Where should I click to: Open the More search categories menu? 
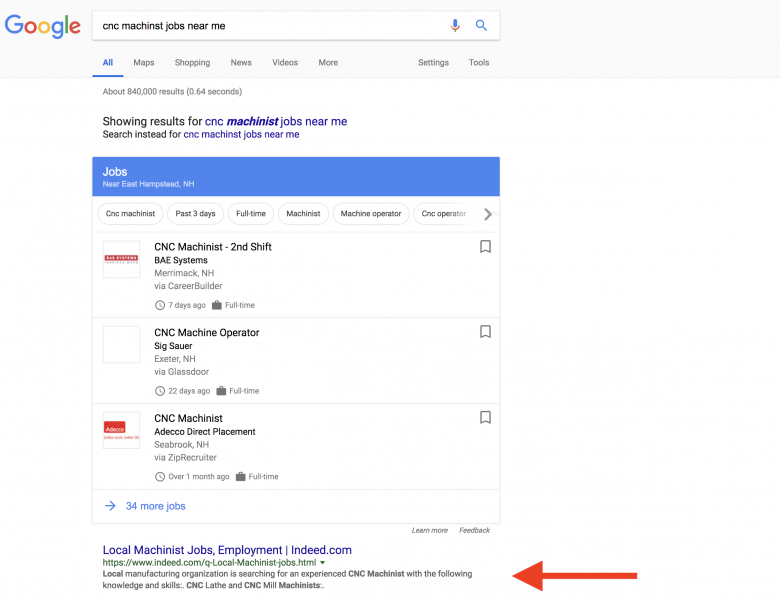coord(328,63)
